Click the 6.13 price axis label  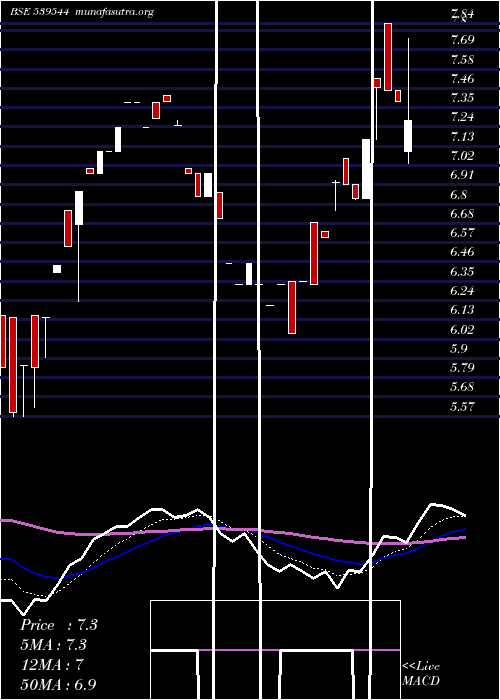click(462, 310)
